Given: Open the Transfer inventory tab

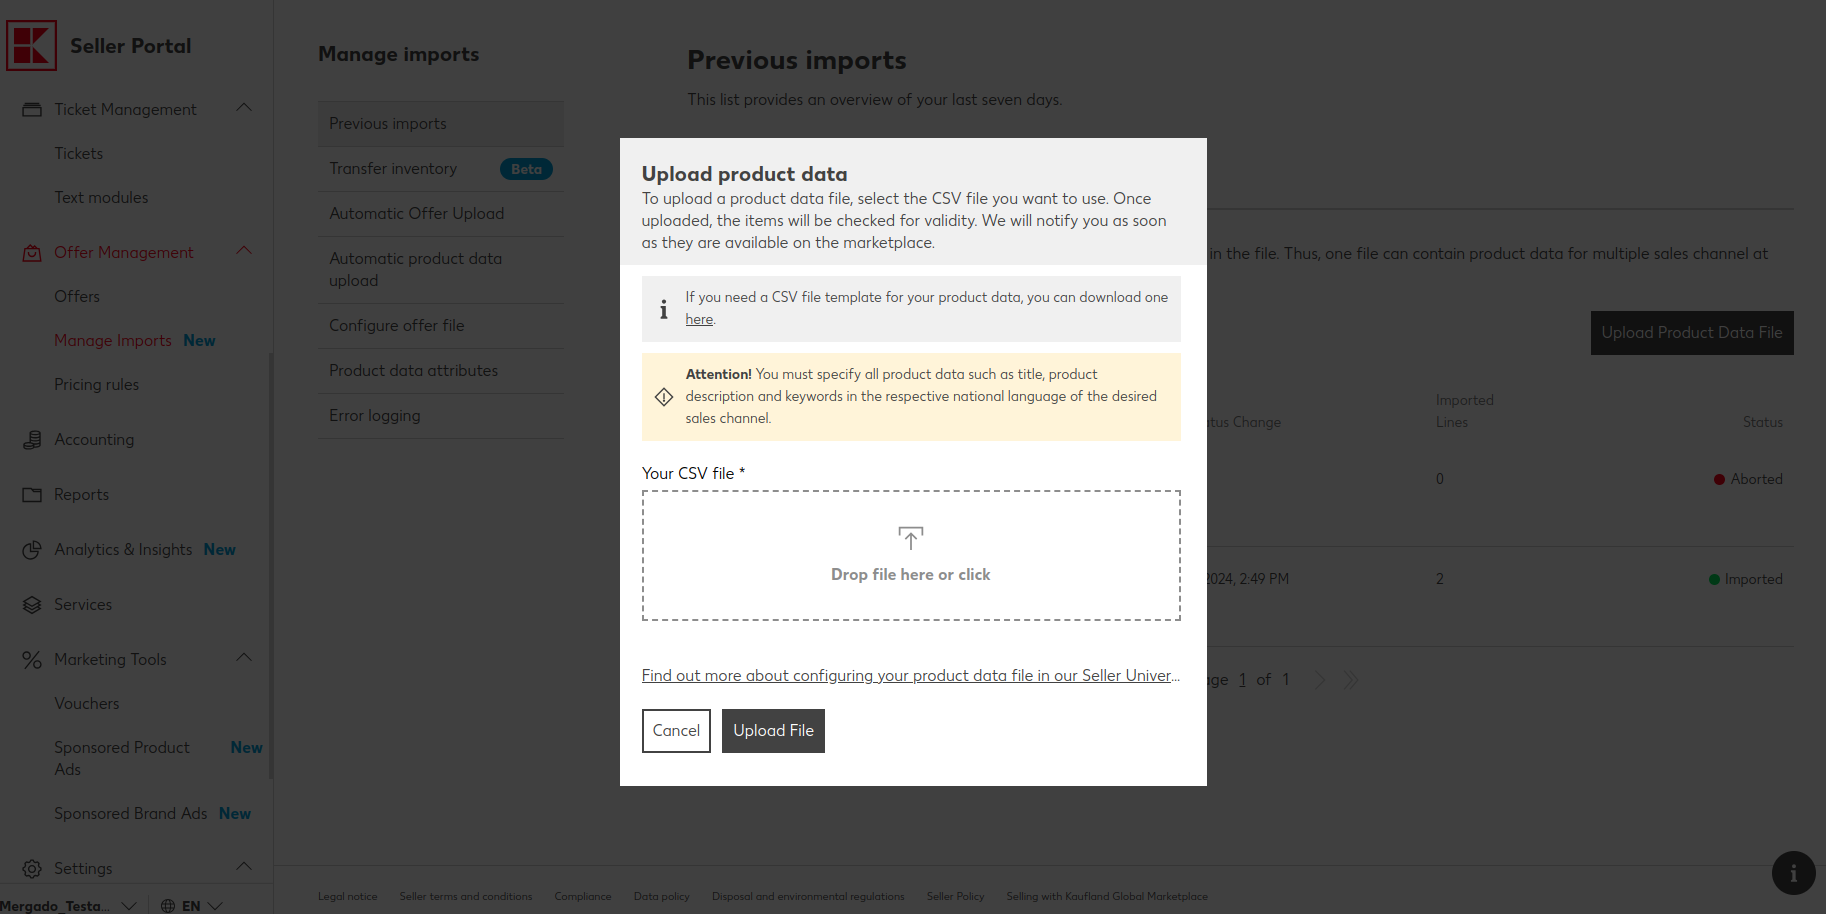Looking at the screenshot, I should pyautogui.click(x=393, y=169).
